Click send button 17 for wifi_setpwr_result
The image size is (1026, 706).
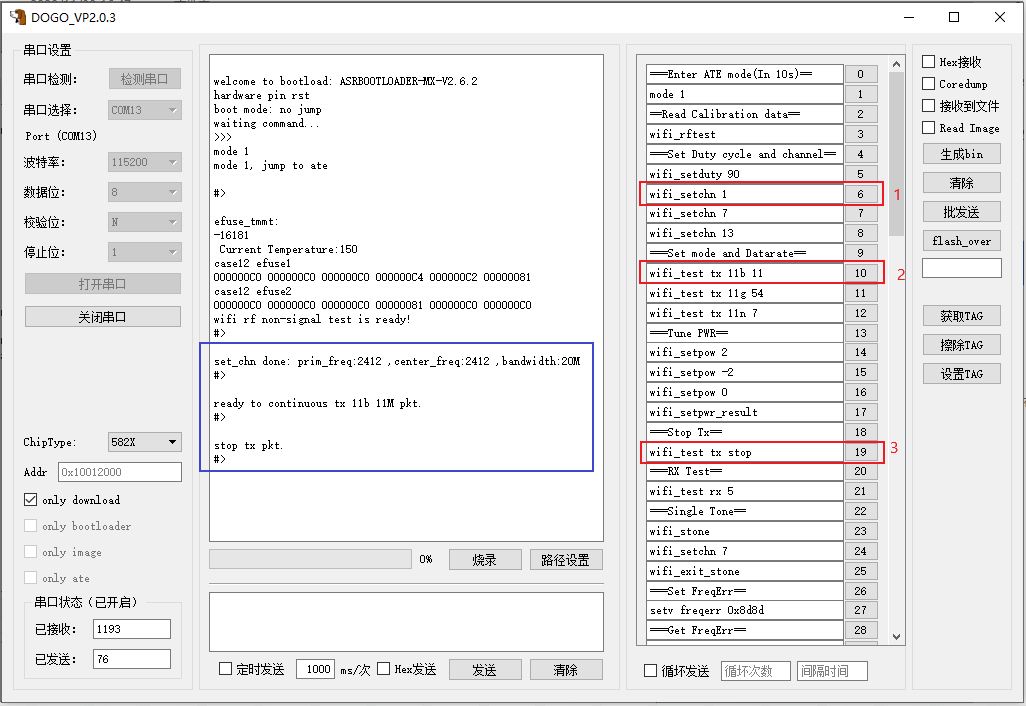point(860,412)
